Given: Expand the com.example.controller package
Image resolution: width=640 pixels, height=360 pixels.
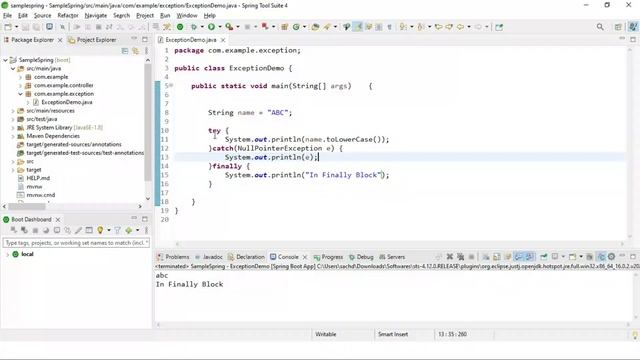Looking at the screenshot, I should (20, 85).
